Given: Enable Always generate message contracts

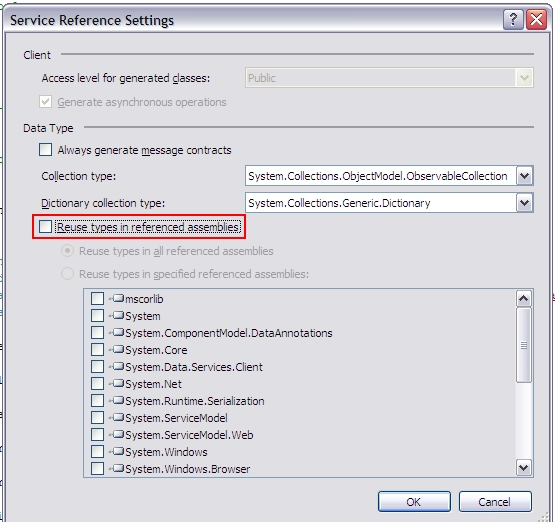Looking at the screenshot, I should (x=45, y=149).
